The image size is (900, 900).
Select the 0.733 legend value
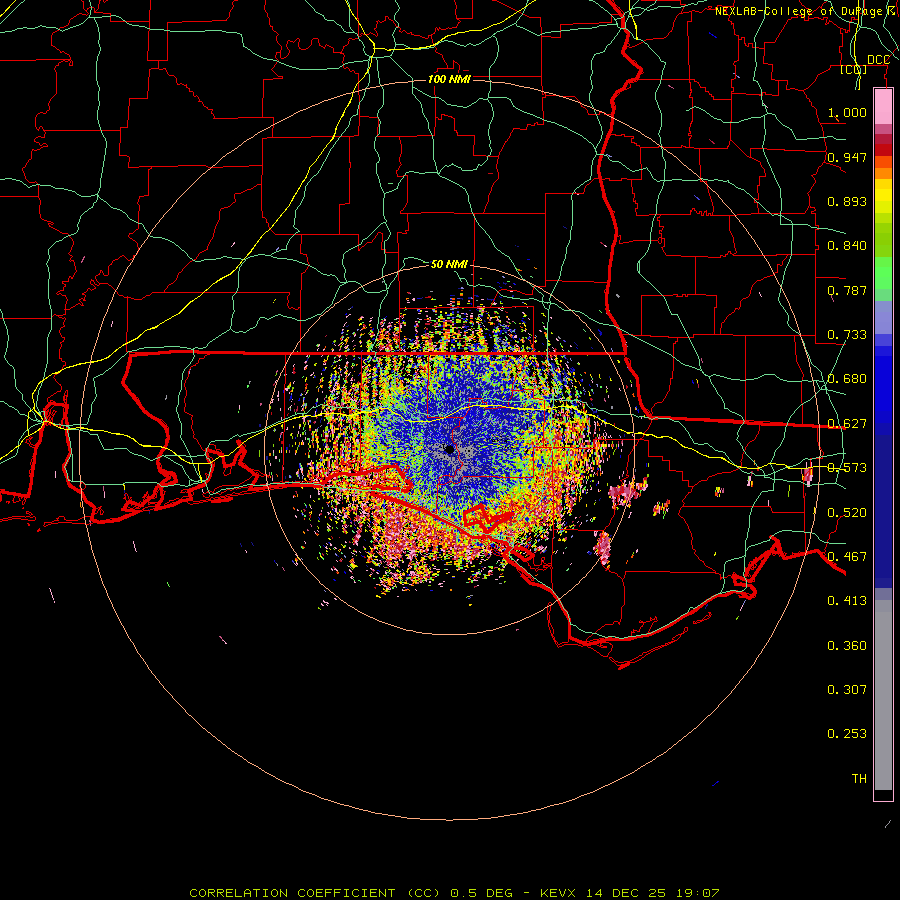[847, 335]
